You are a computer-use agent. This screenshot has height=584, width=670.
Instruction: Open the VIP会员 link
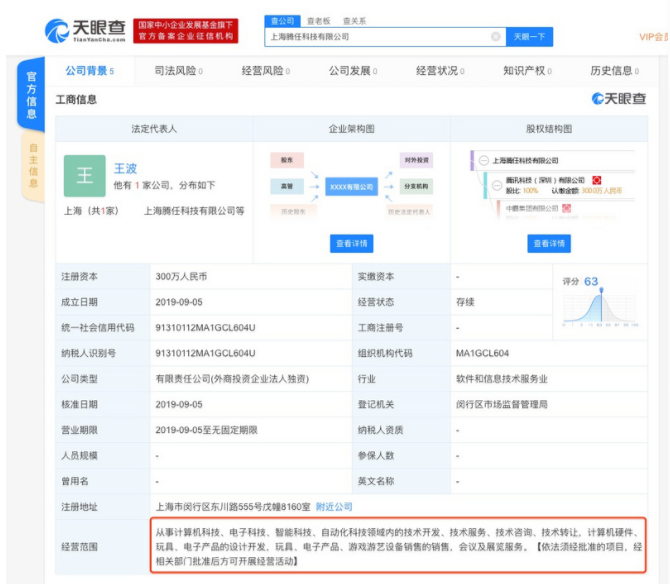(654, 37)
